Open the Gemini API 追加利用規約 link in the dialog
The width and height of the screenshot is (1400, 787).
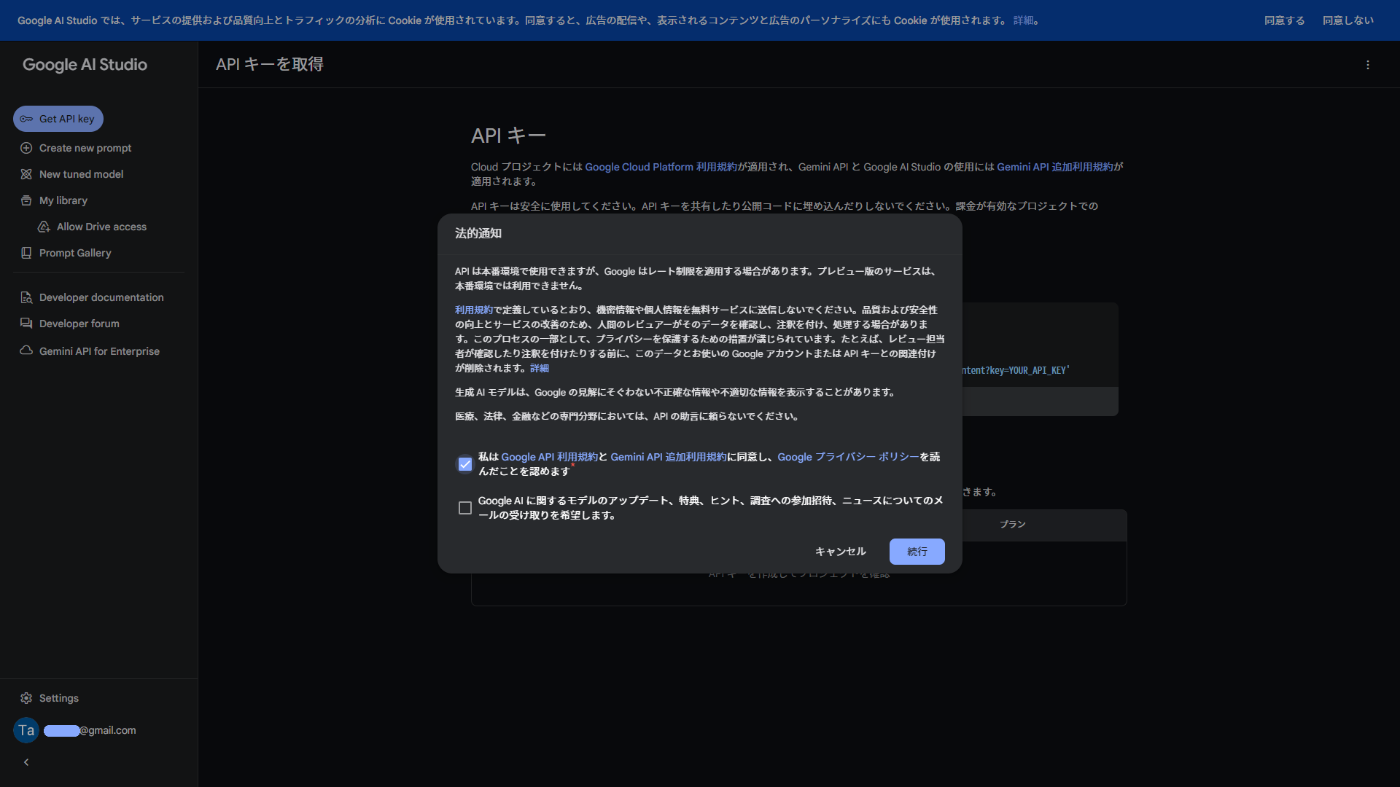point(668,457)
